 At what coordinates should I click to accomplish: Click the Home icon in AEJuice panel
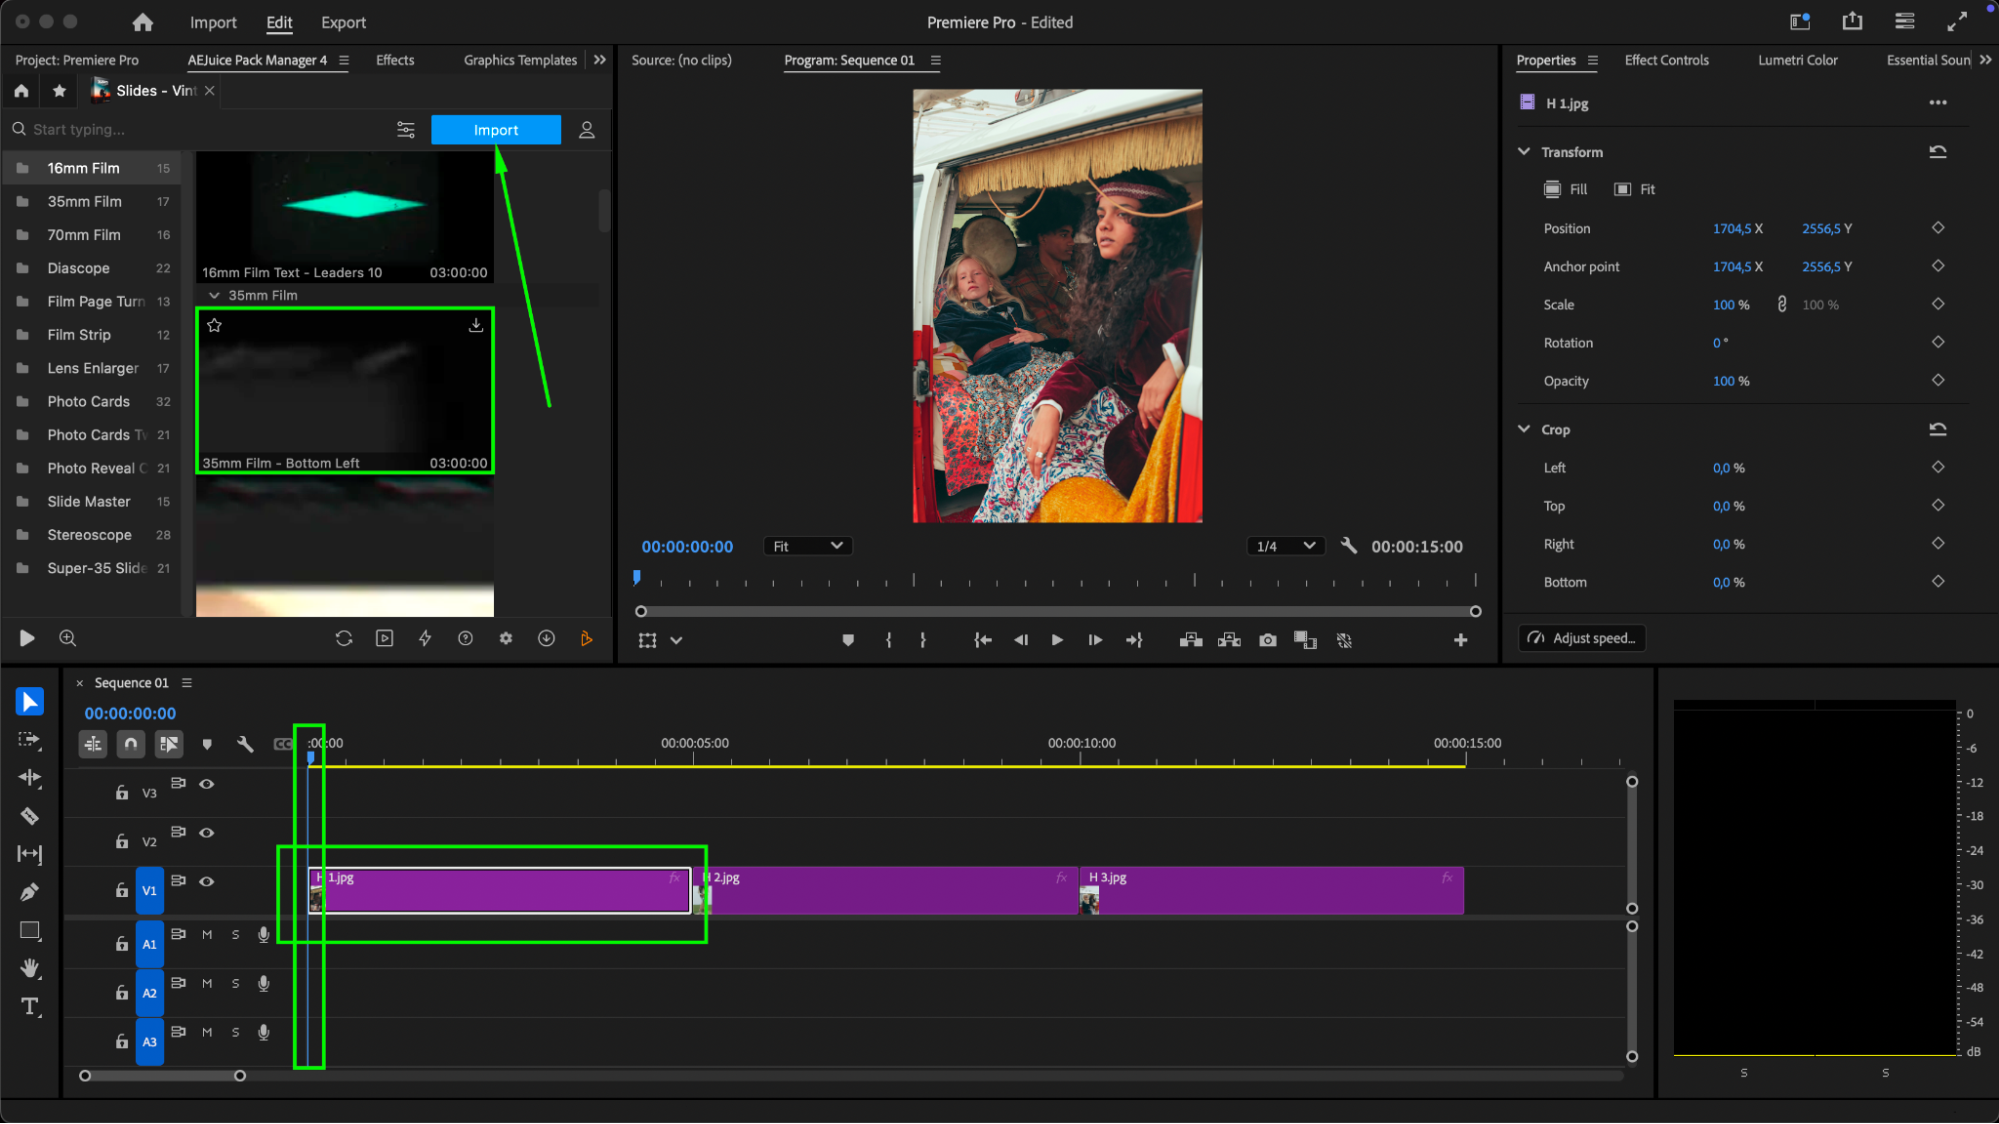tap(21, 91)
